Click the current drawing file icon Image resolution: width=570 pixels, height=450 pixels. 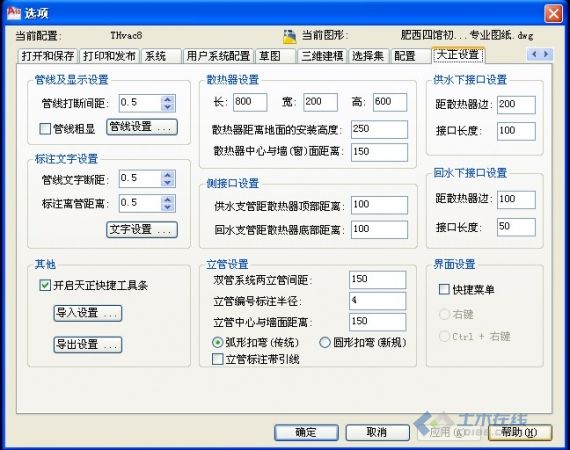pos(289,36)
